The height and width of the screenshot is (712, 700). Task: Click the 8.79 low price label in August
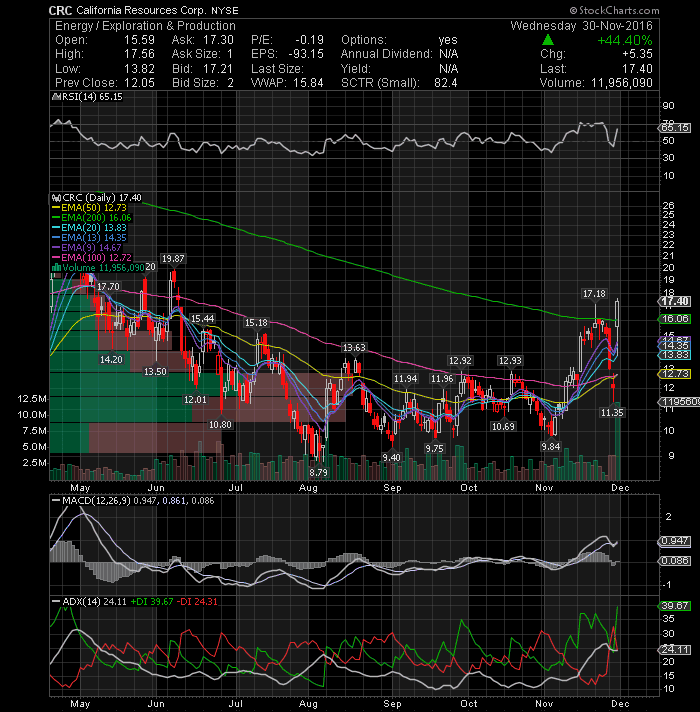[318, 472]
